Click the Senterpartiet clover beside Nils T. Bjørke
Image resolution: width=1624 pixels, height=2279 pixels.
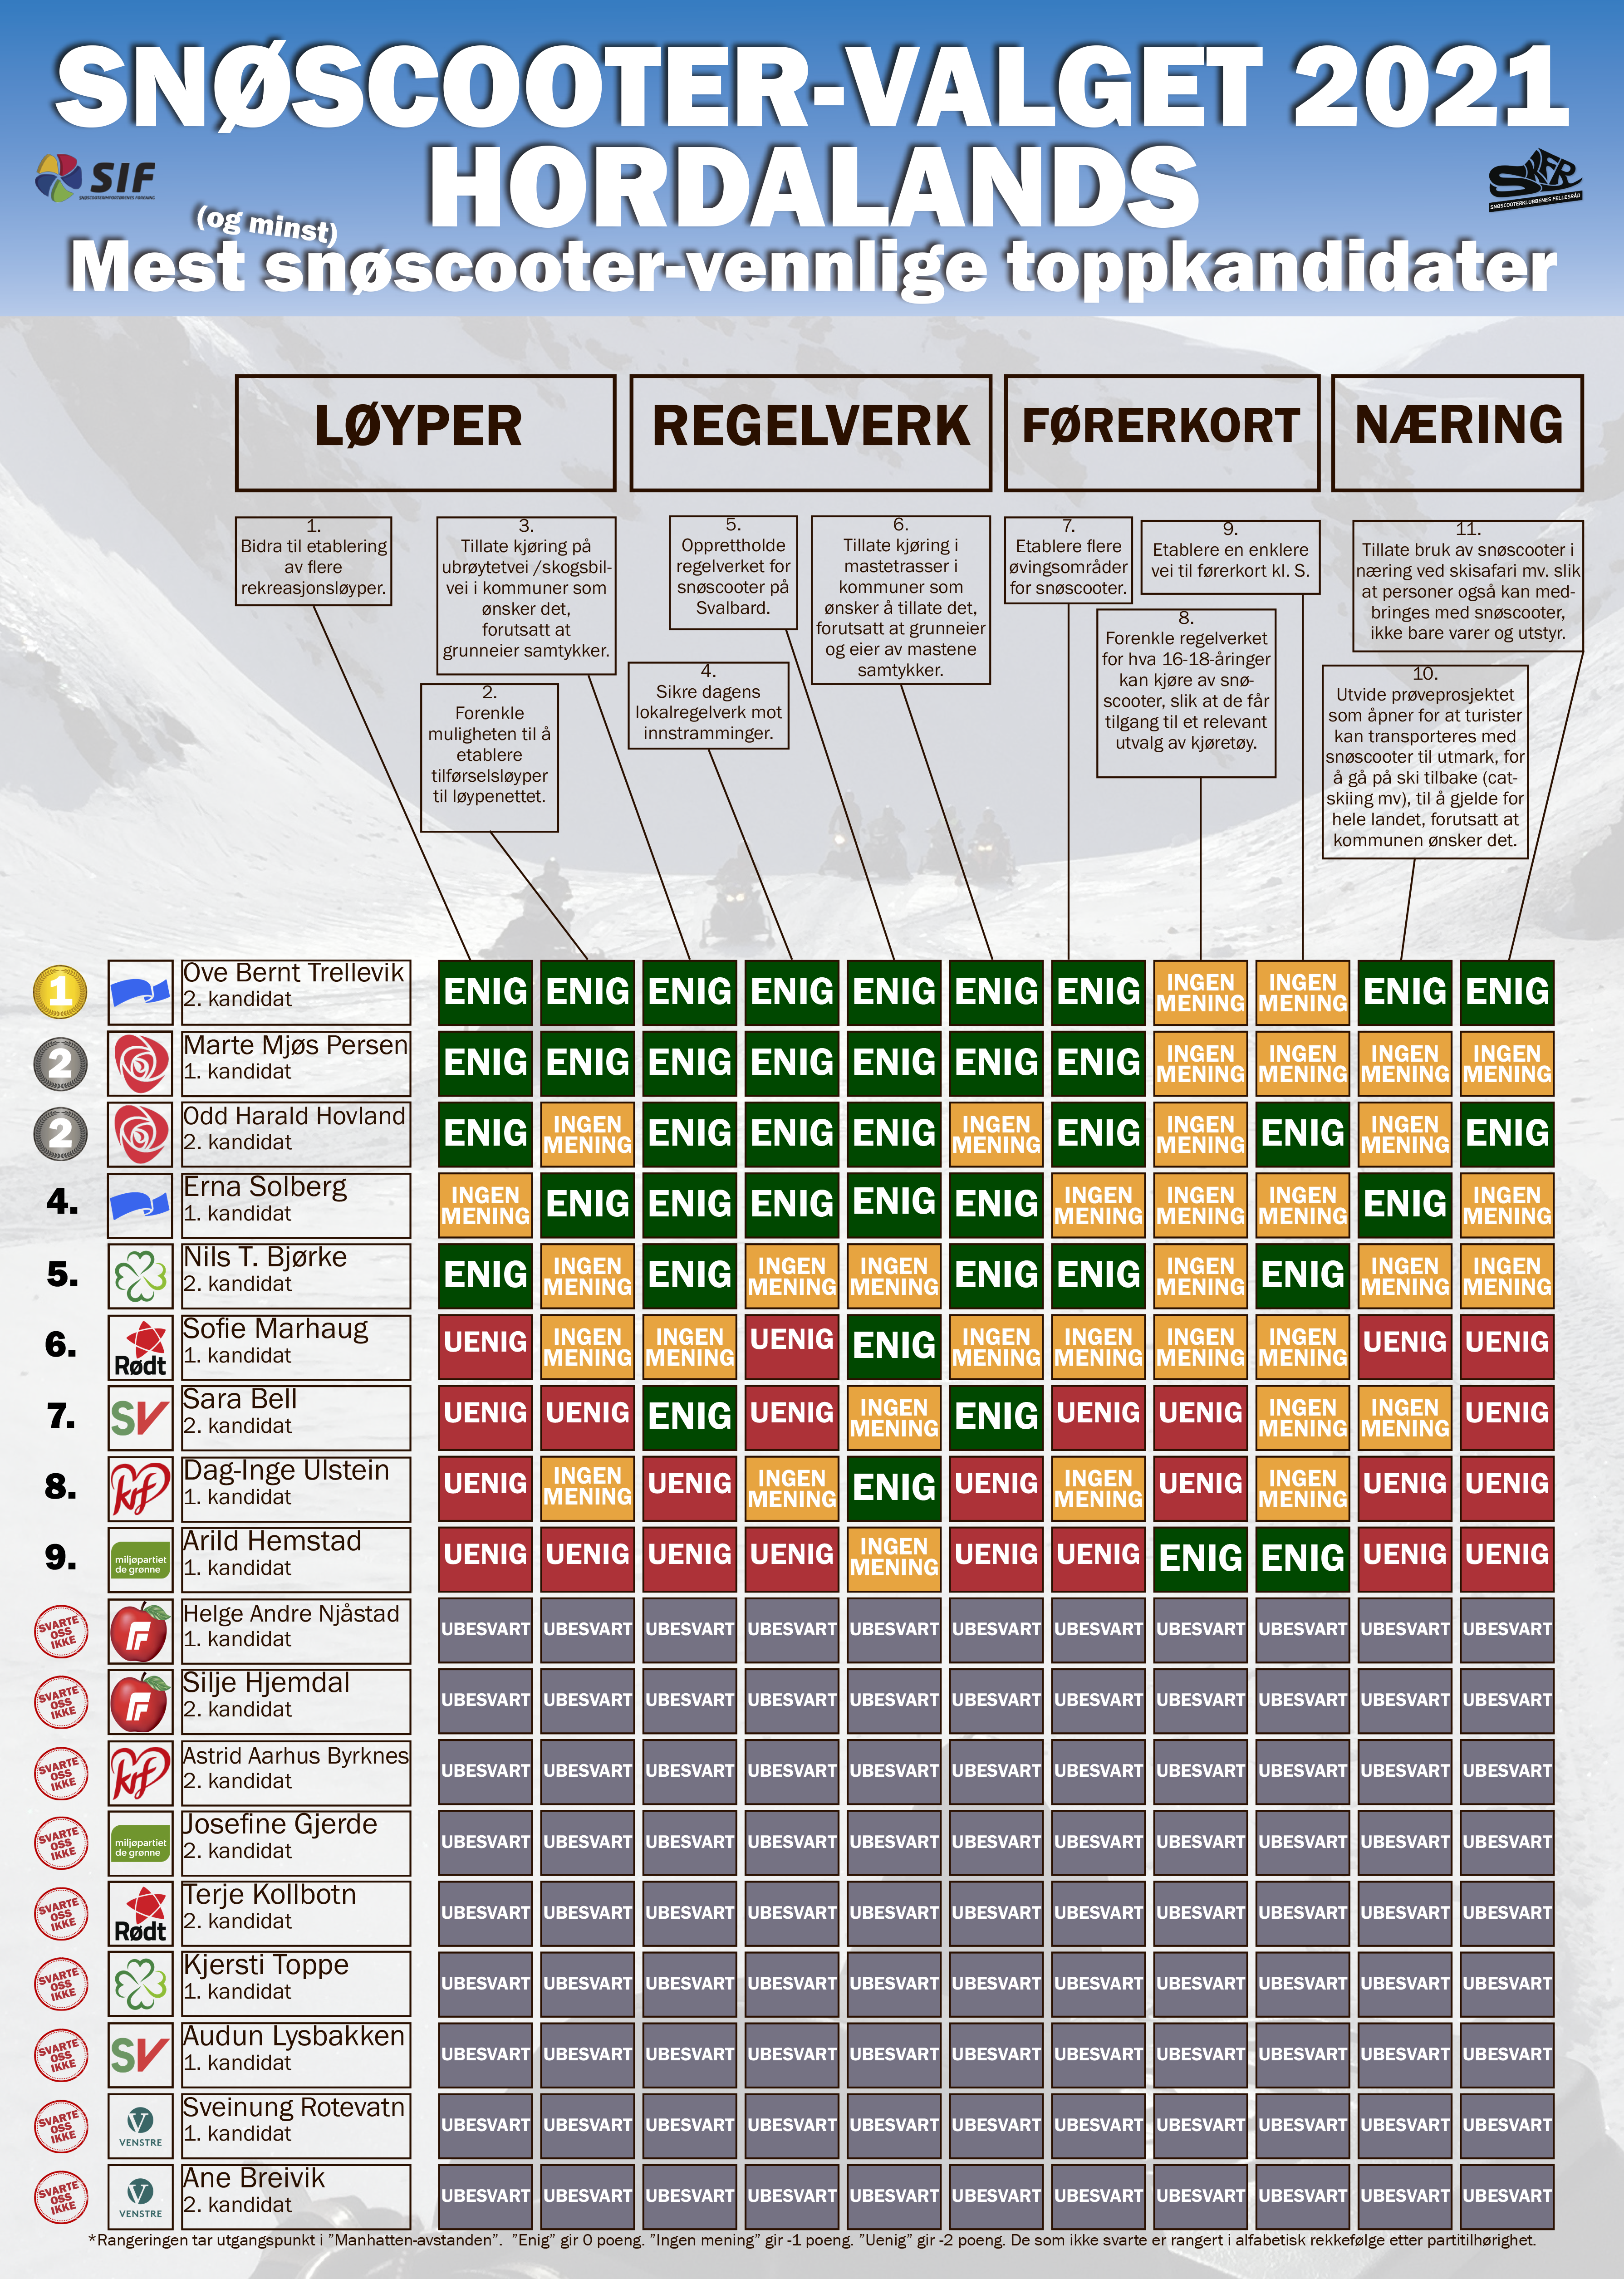click(x=140, y=1276)
